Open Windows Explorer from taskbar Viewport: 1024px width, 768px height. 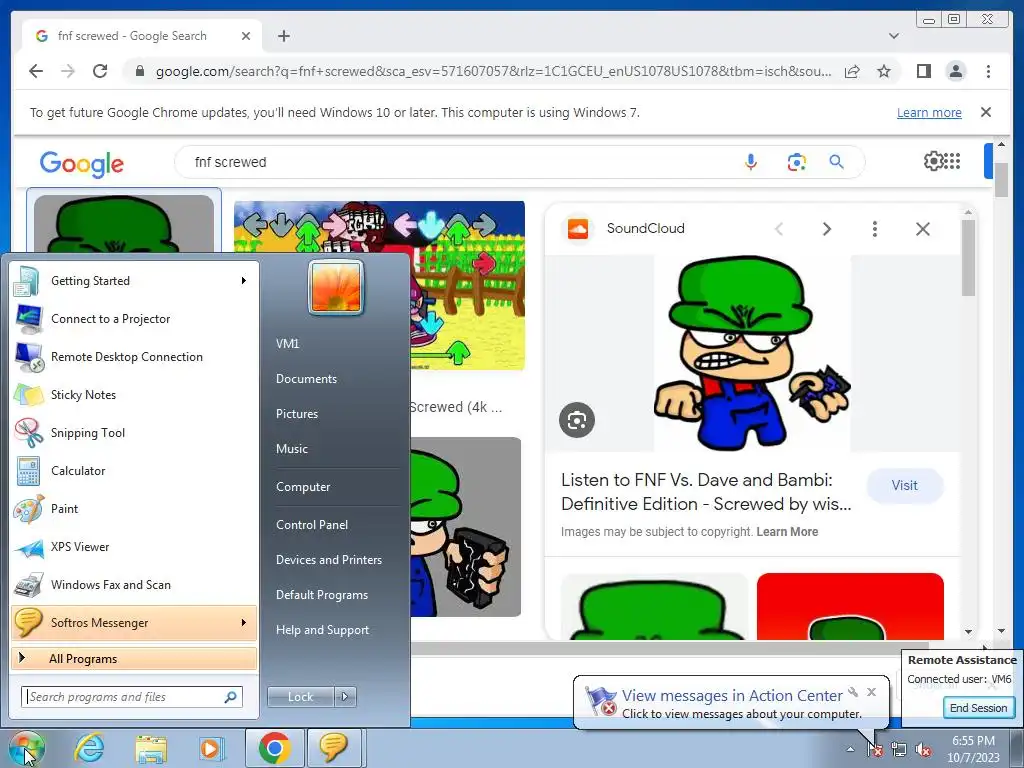pos(151,748)
